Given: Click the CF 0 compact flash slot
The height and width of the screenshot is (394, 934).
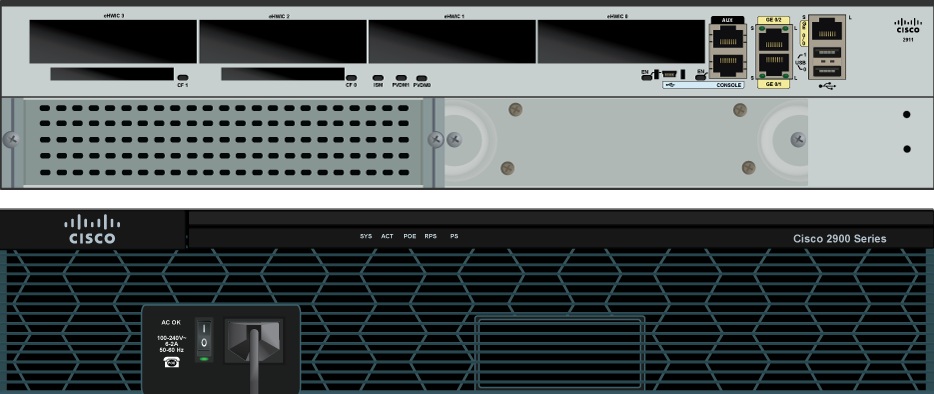Looking at the screenshot, I should click(x=283, y=74).
